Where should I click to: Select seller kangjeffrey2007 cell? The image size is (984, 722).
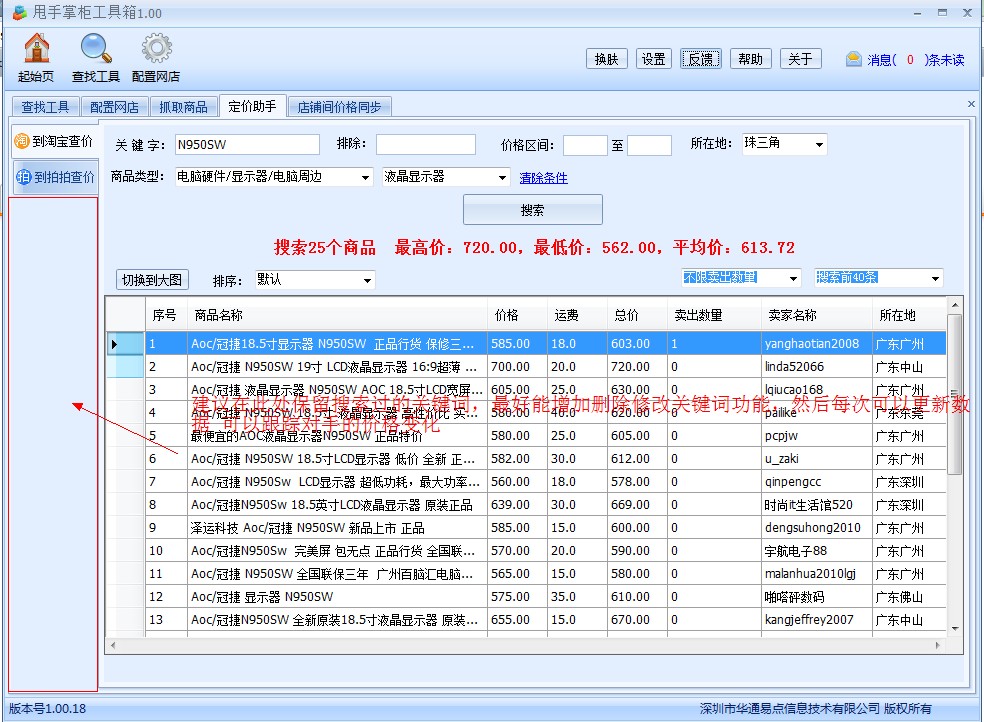point(817,620)
